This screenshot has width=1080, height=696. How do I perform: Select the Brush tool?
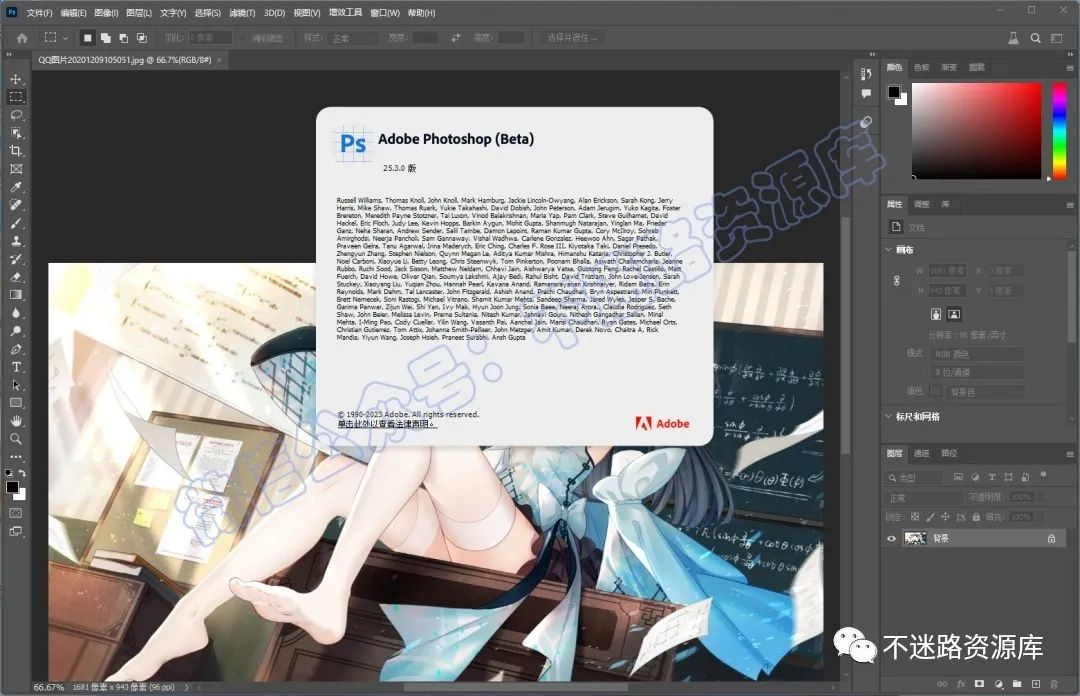click(x=16, y=223)
